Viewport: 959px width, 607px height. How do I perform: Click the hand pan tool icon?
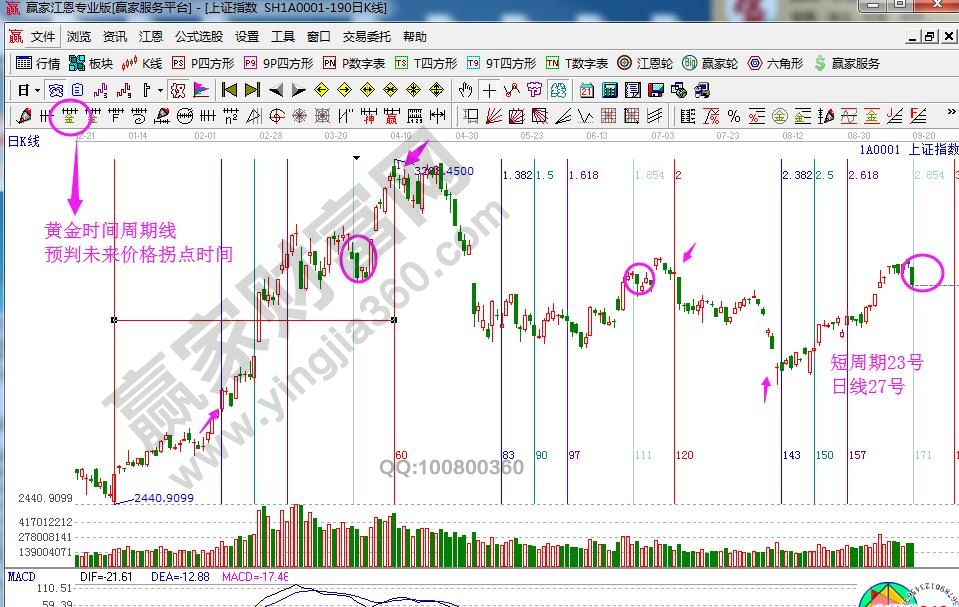tap(465, 90)
